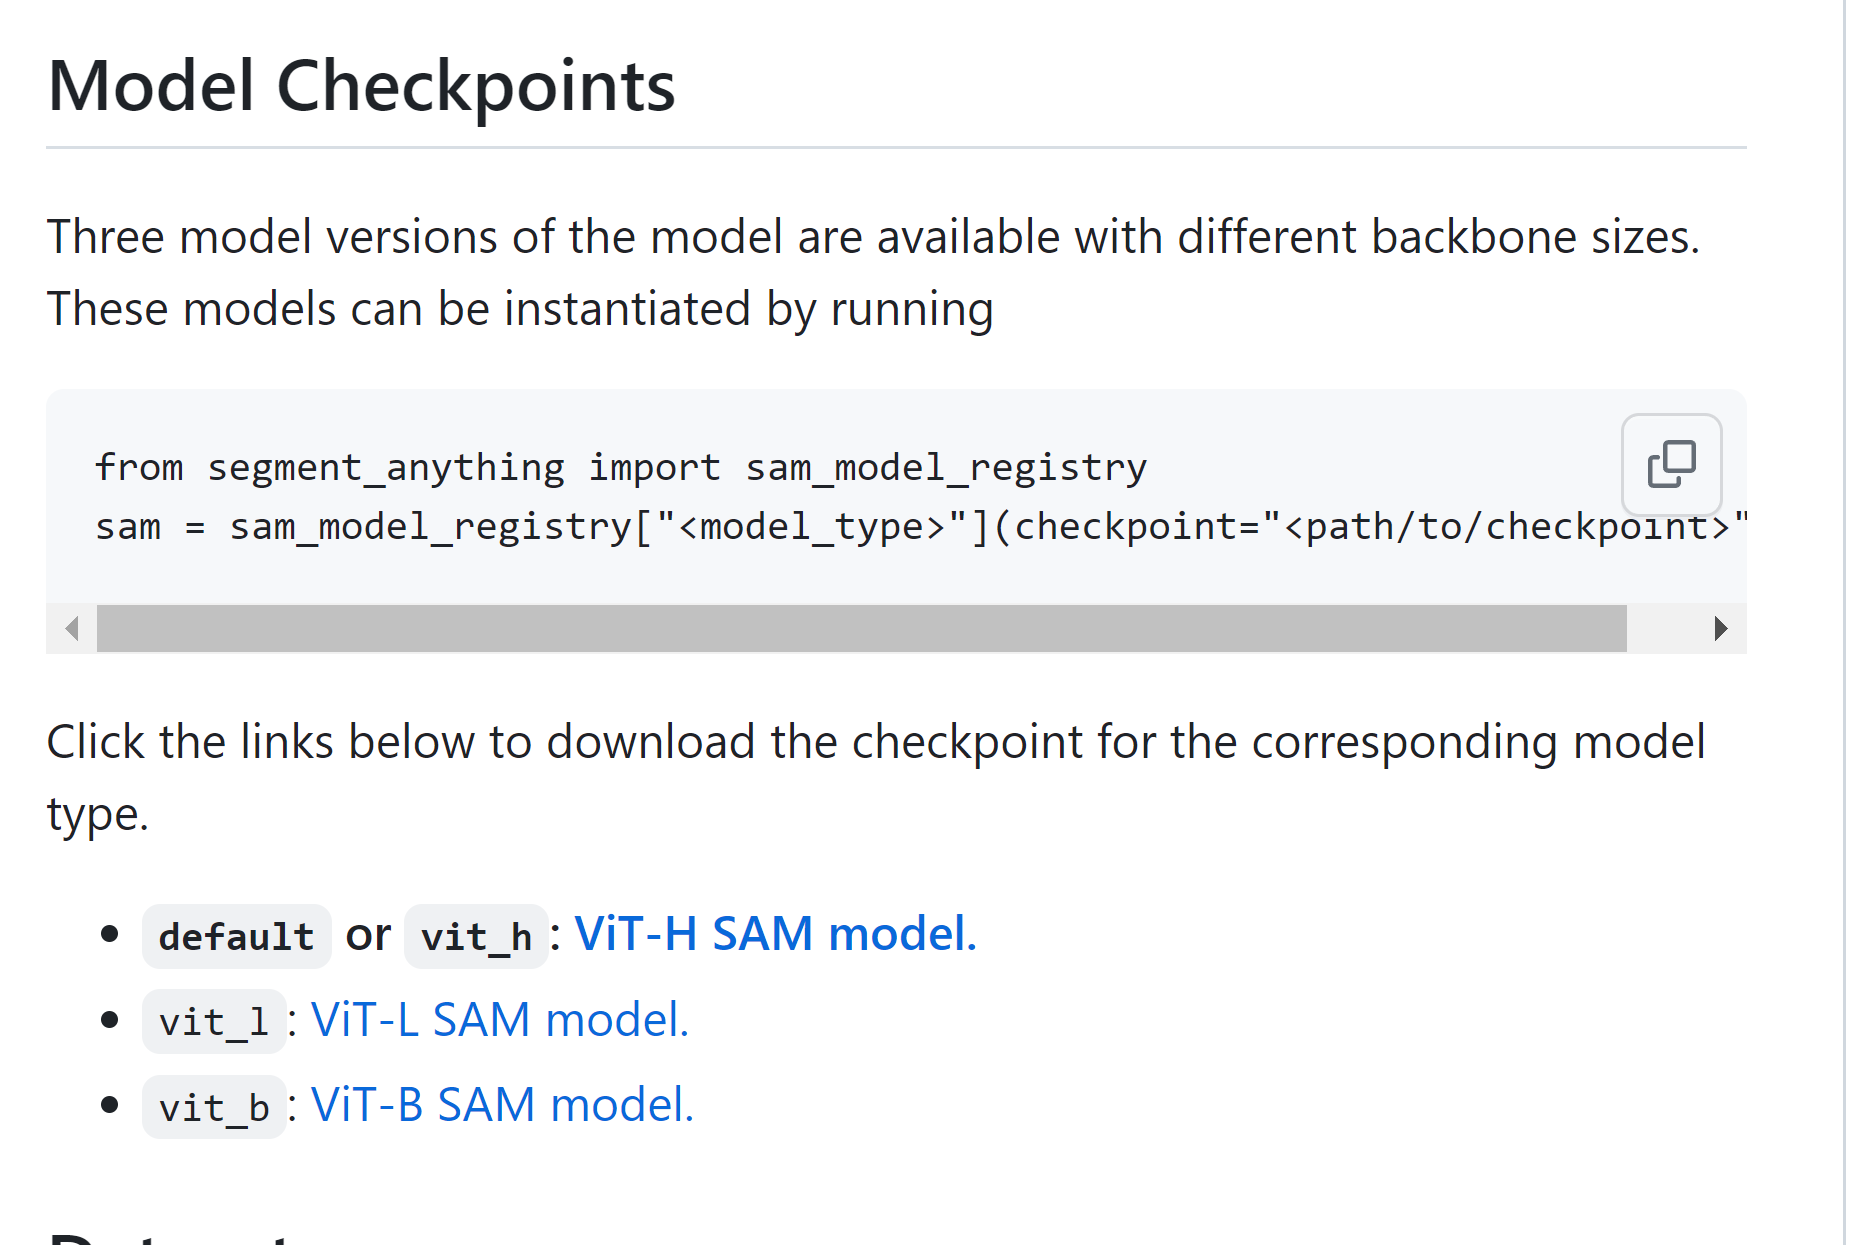Click the 'Click the links below' paragraph

876,777
